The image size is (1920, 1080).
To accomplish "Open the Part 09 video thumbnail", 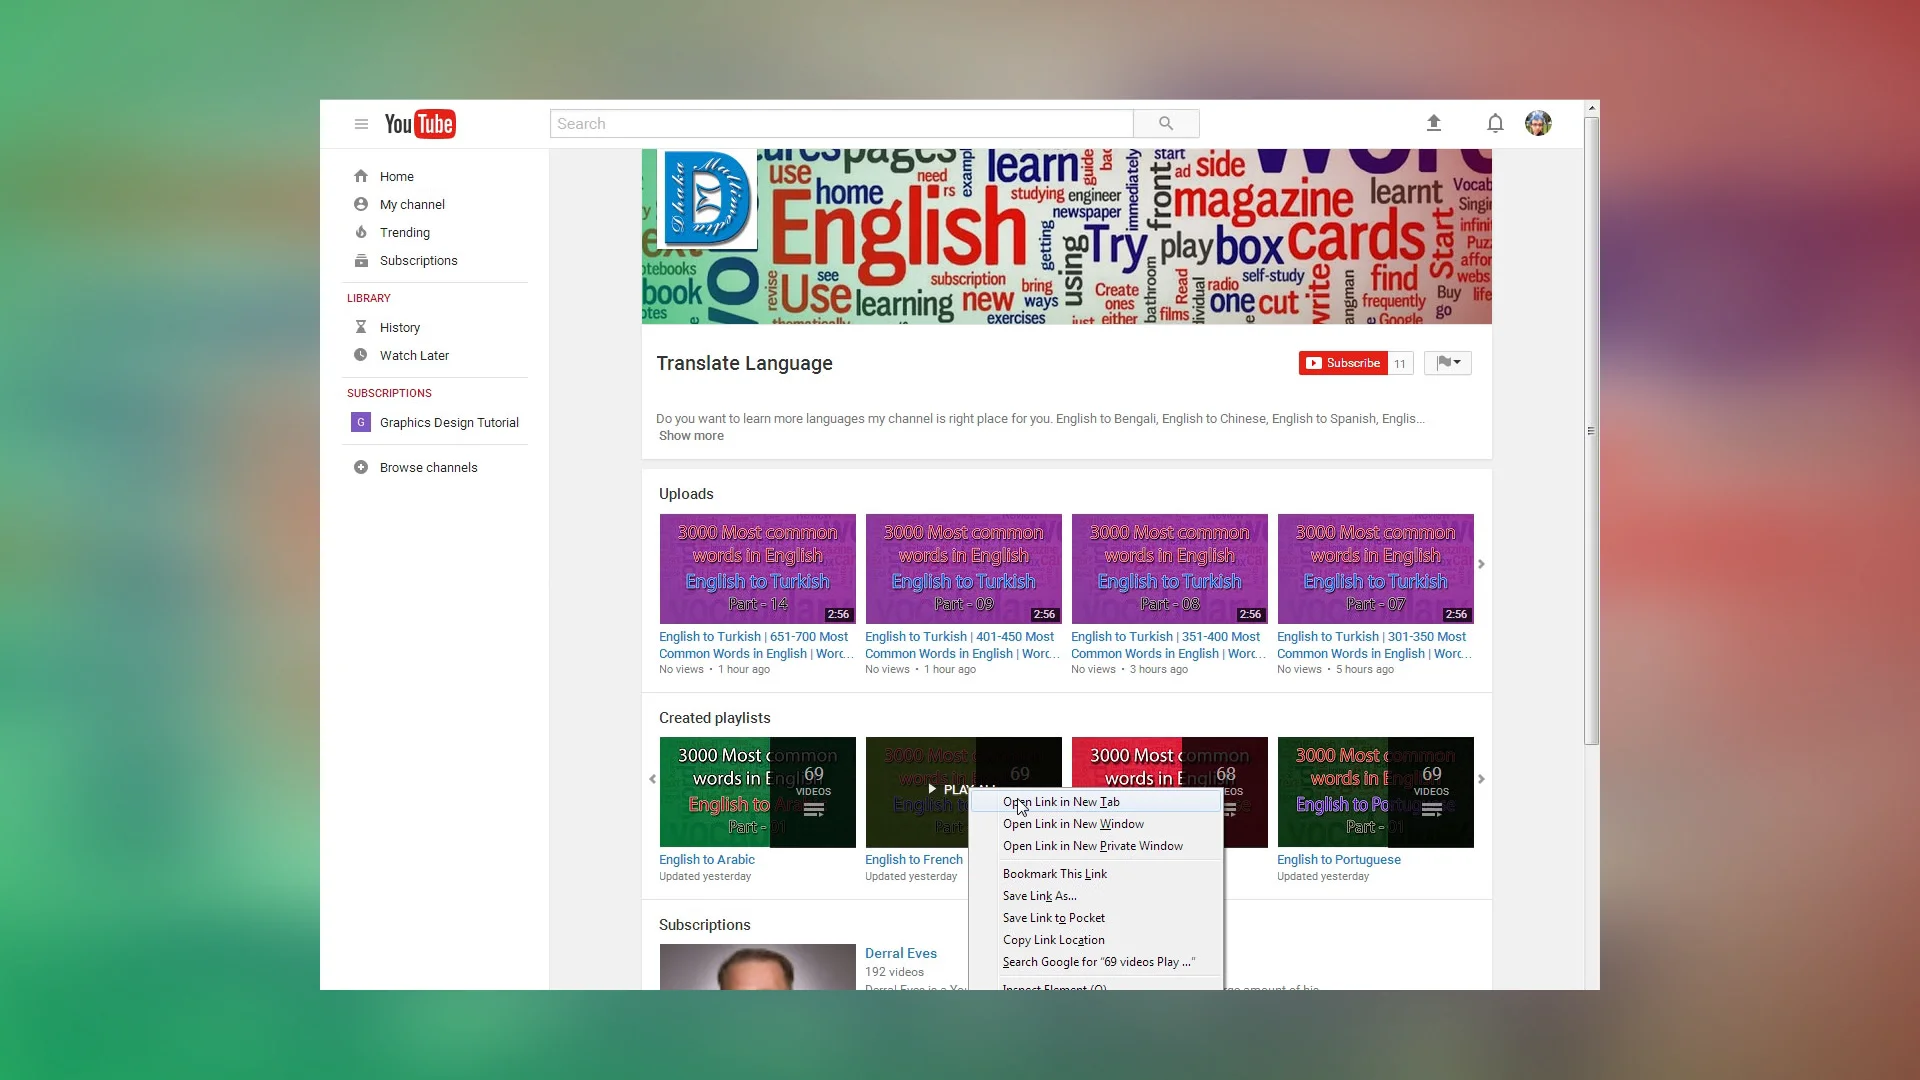I will coord(963,569).
